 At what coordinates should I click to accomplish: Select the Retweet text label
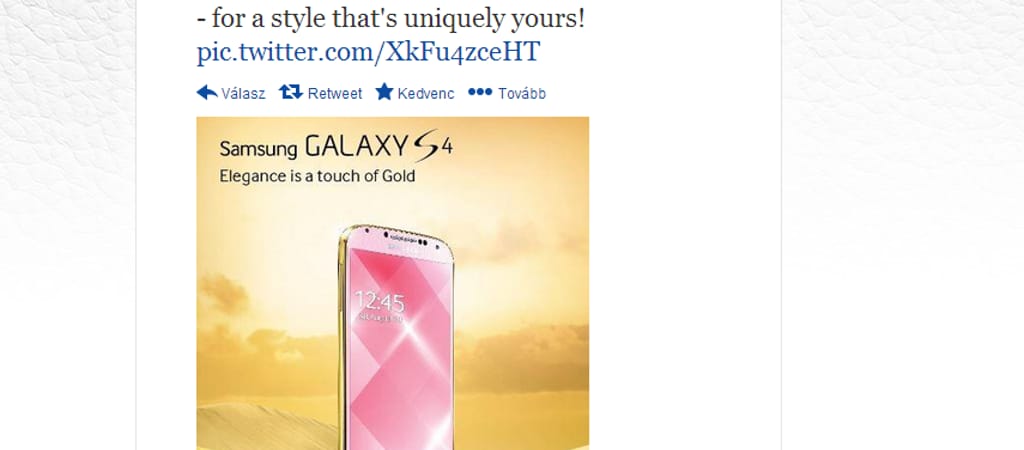click(x=334, y=93)
